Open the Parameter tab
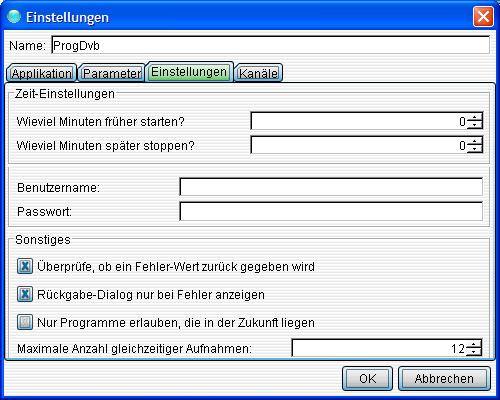 coord(112,73)
